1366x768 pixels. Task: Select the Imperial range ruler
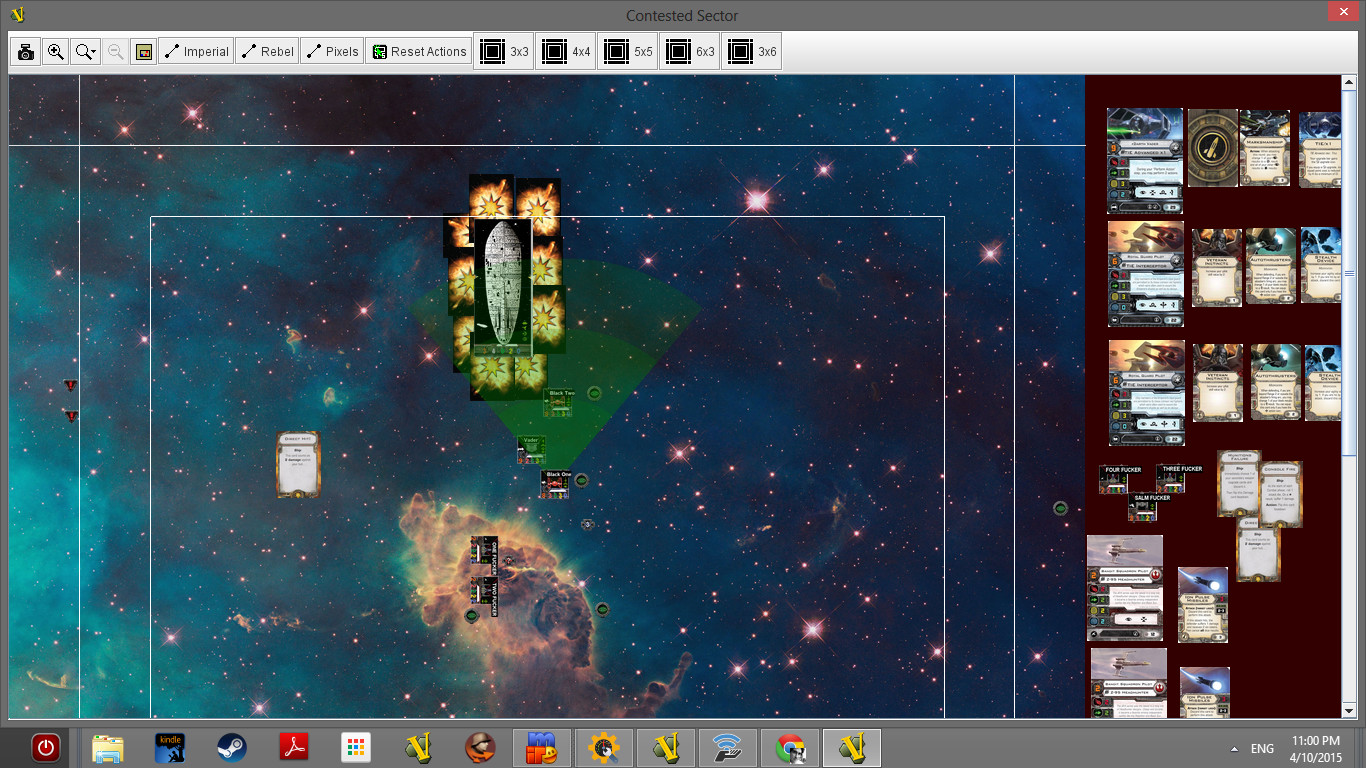coord(196,52)
